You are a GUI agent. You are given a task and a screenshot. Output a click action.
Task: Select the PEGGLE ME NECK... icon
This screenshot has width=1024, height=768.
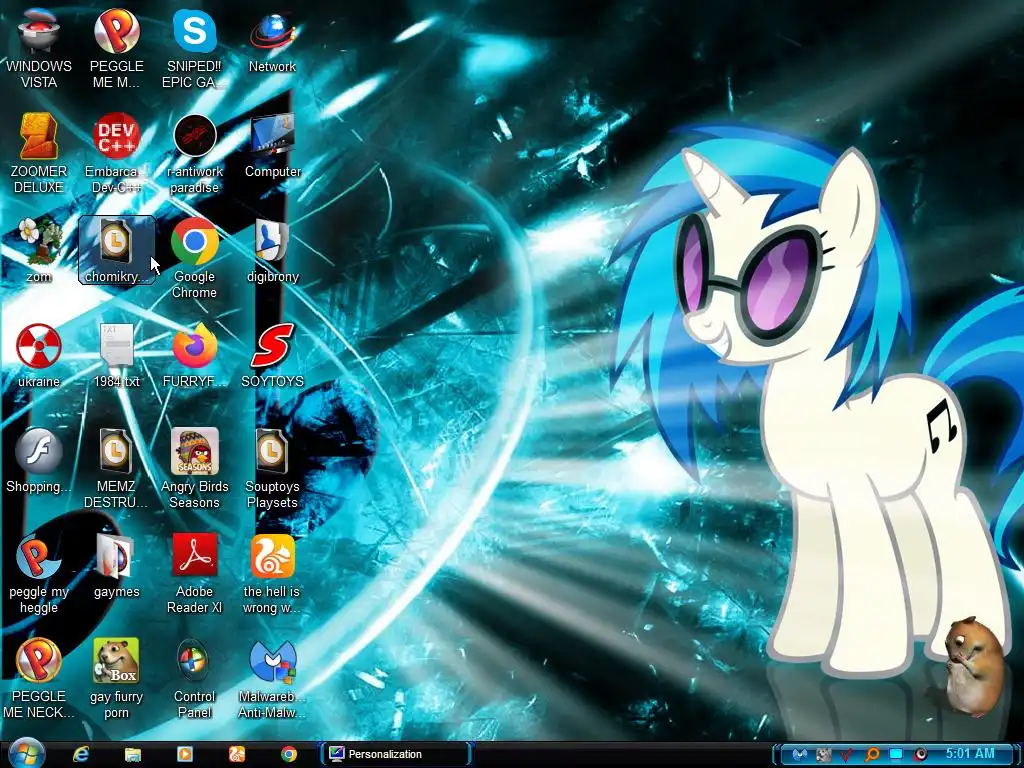click(39, 678)
